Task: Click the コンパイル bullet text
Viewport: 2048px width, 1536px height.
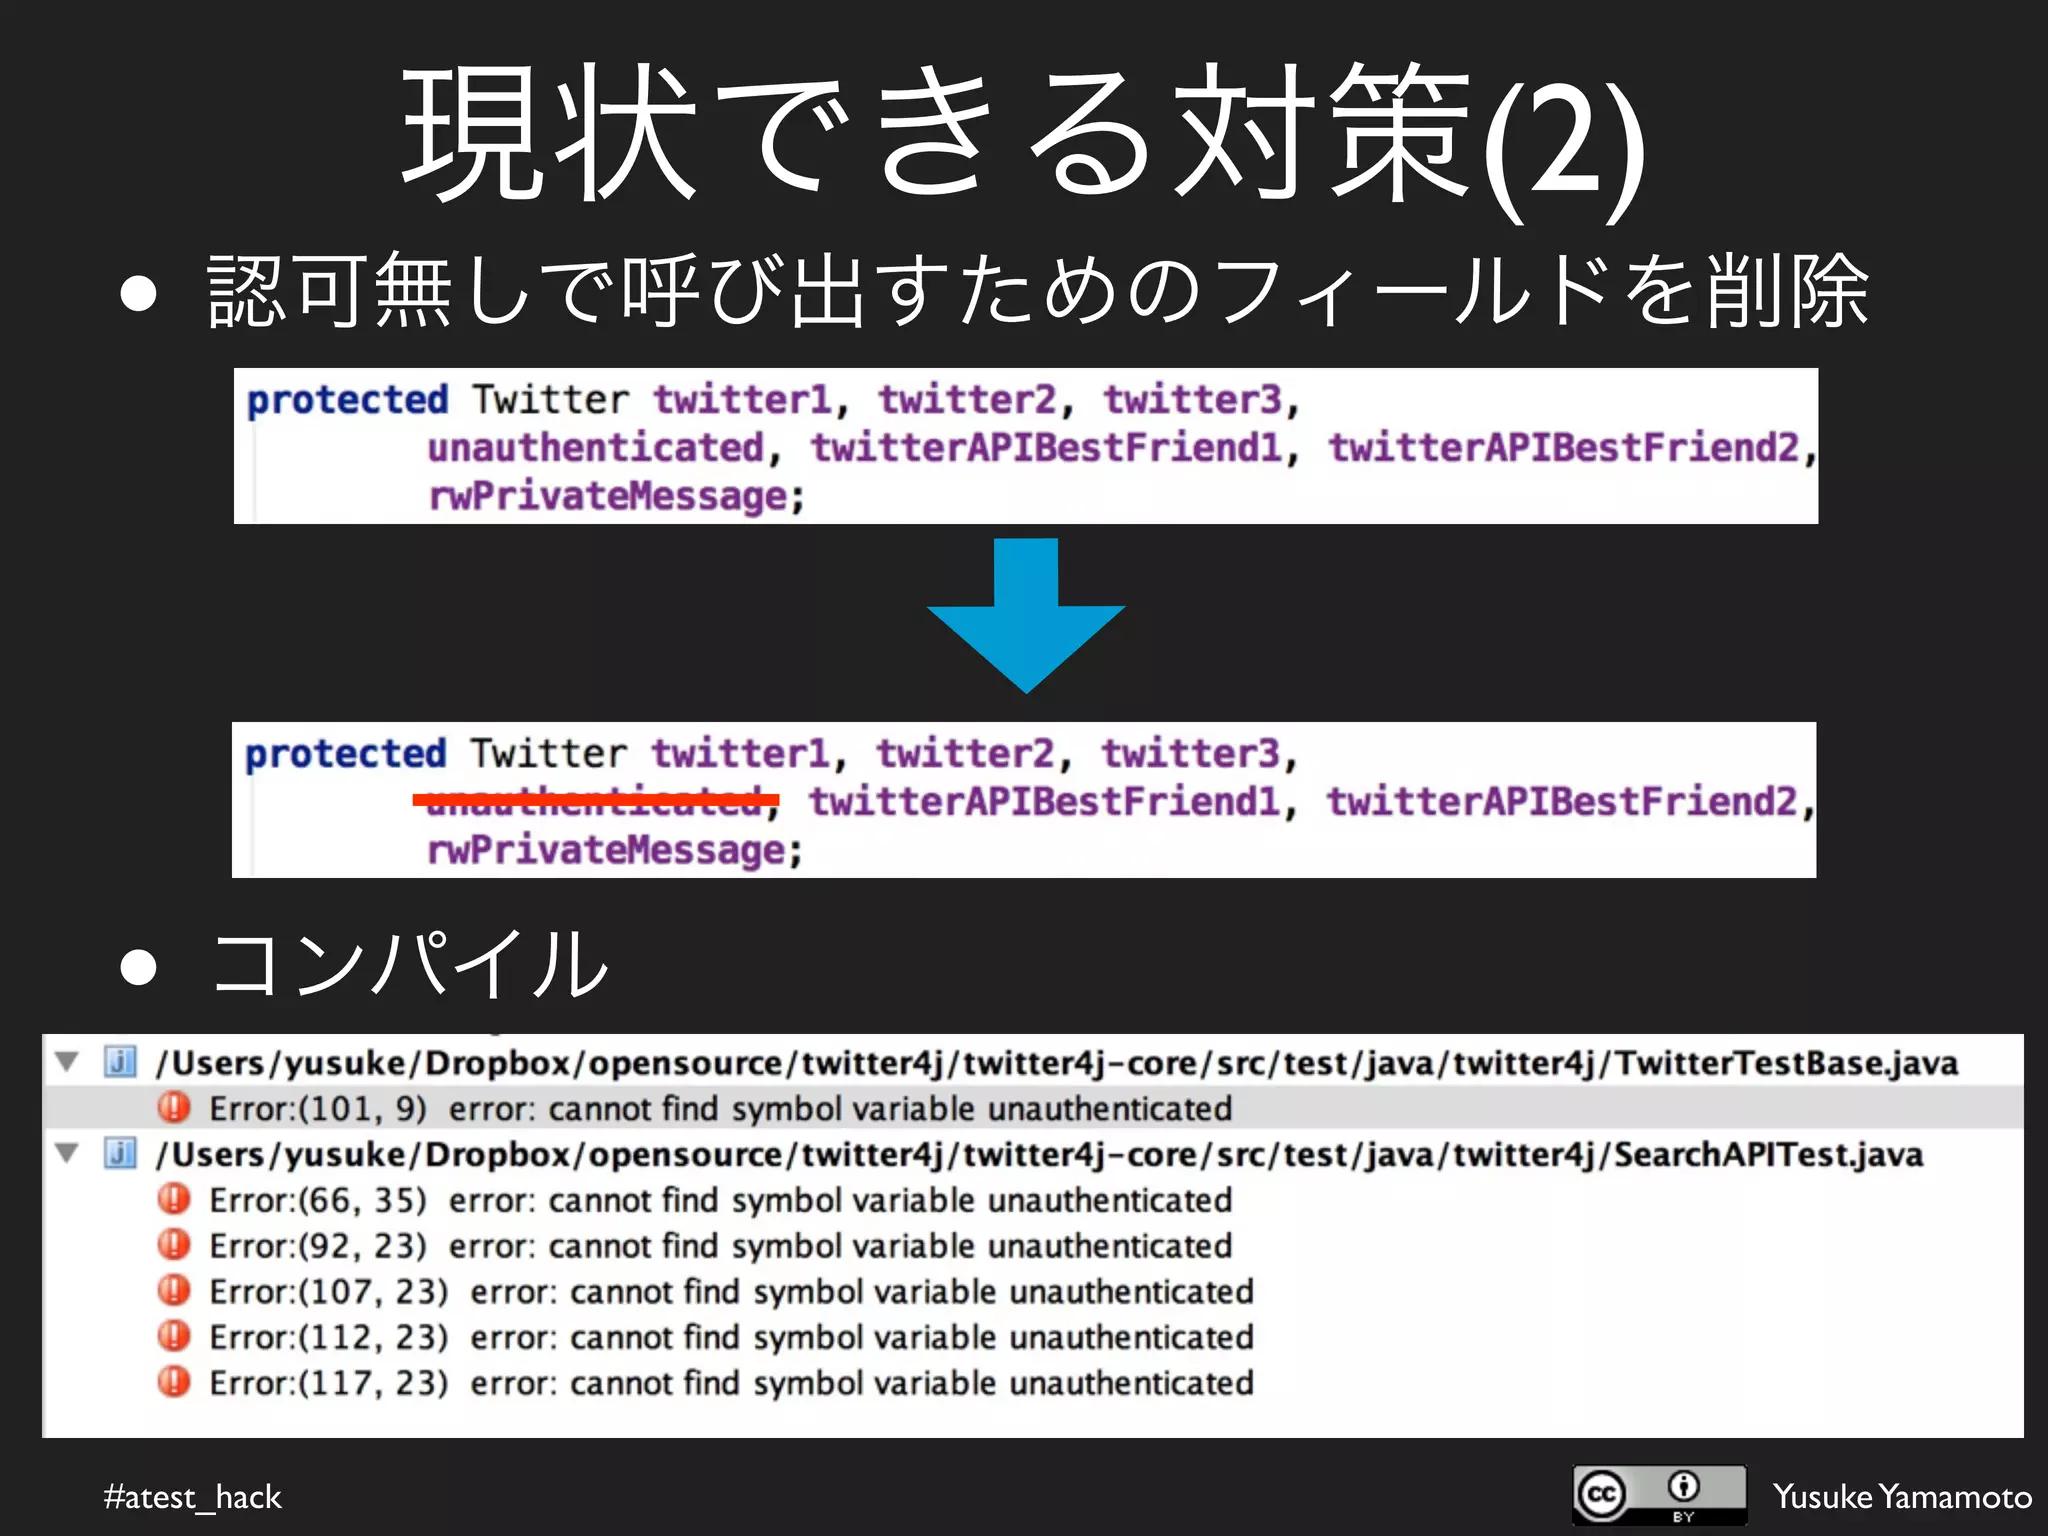Action: (410, 963)
